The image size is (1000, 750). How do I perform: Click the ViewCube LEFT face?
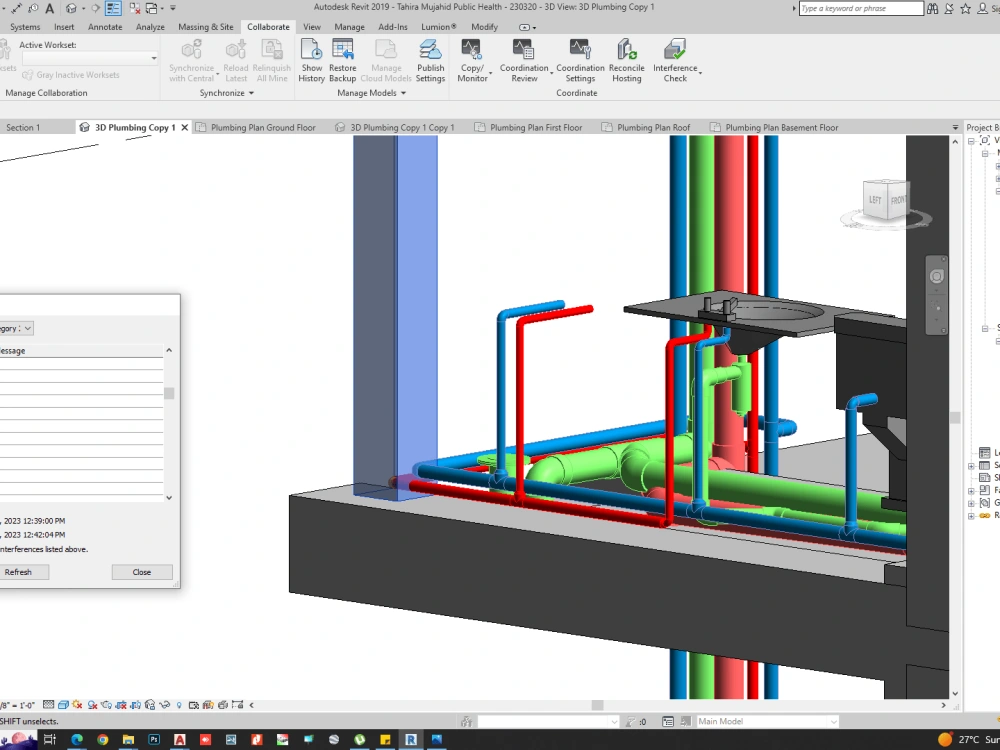tap(874, 200)
